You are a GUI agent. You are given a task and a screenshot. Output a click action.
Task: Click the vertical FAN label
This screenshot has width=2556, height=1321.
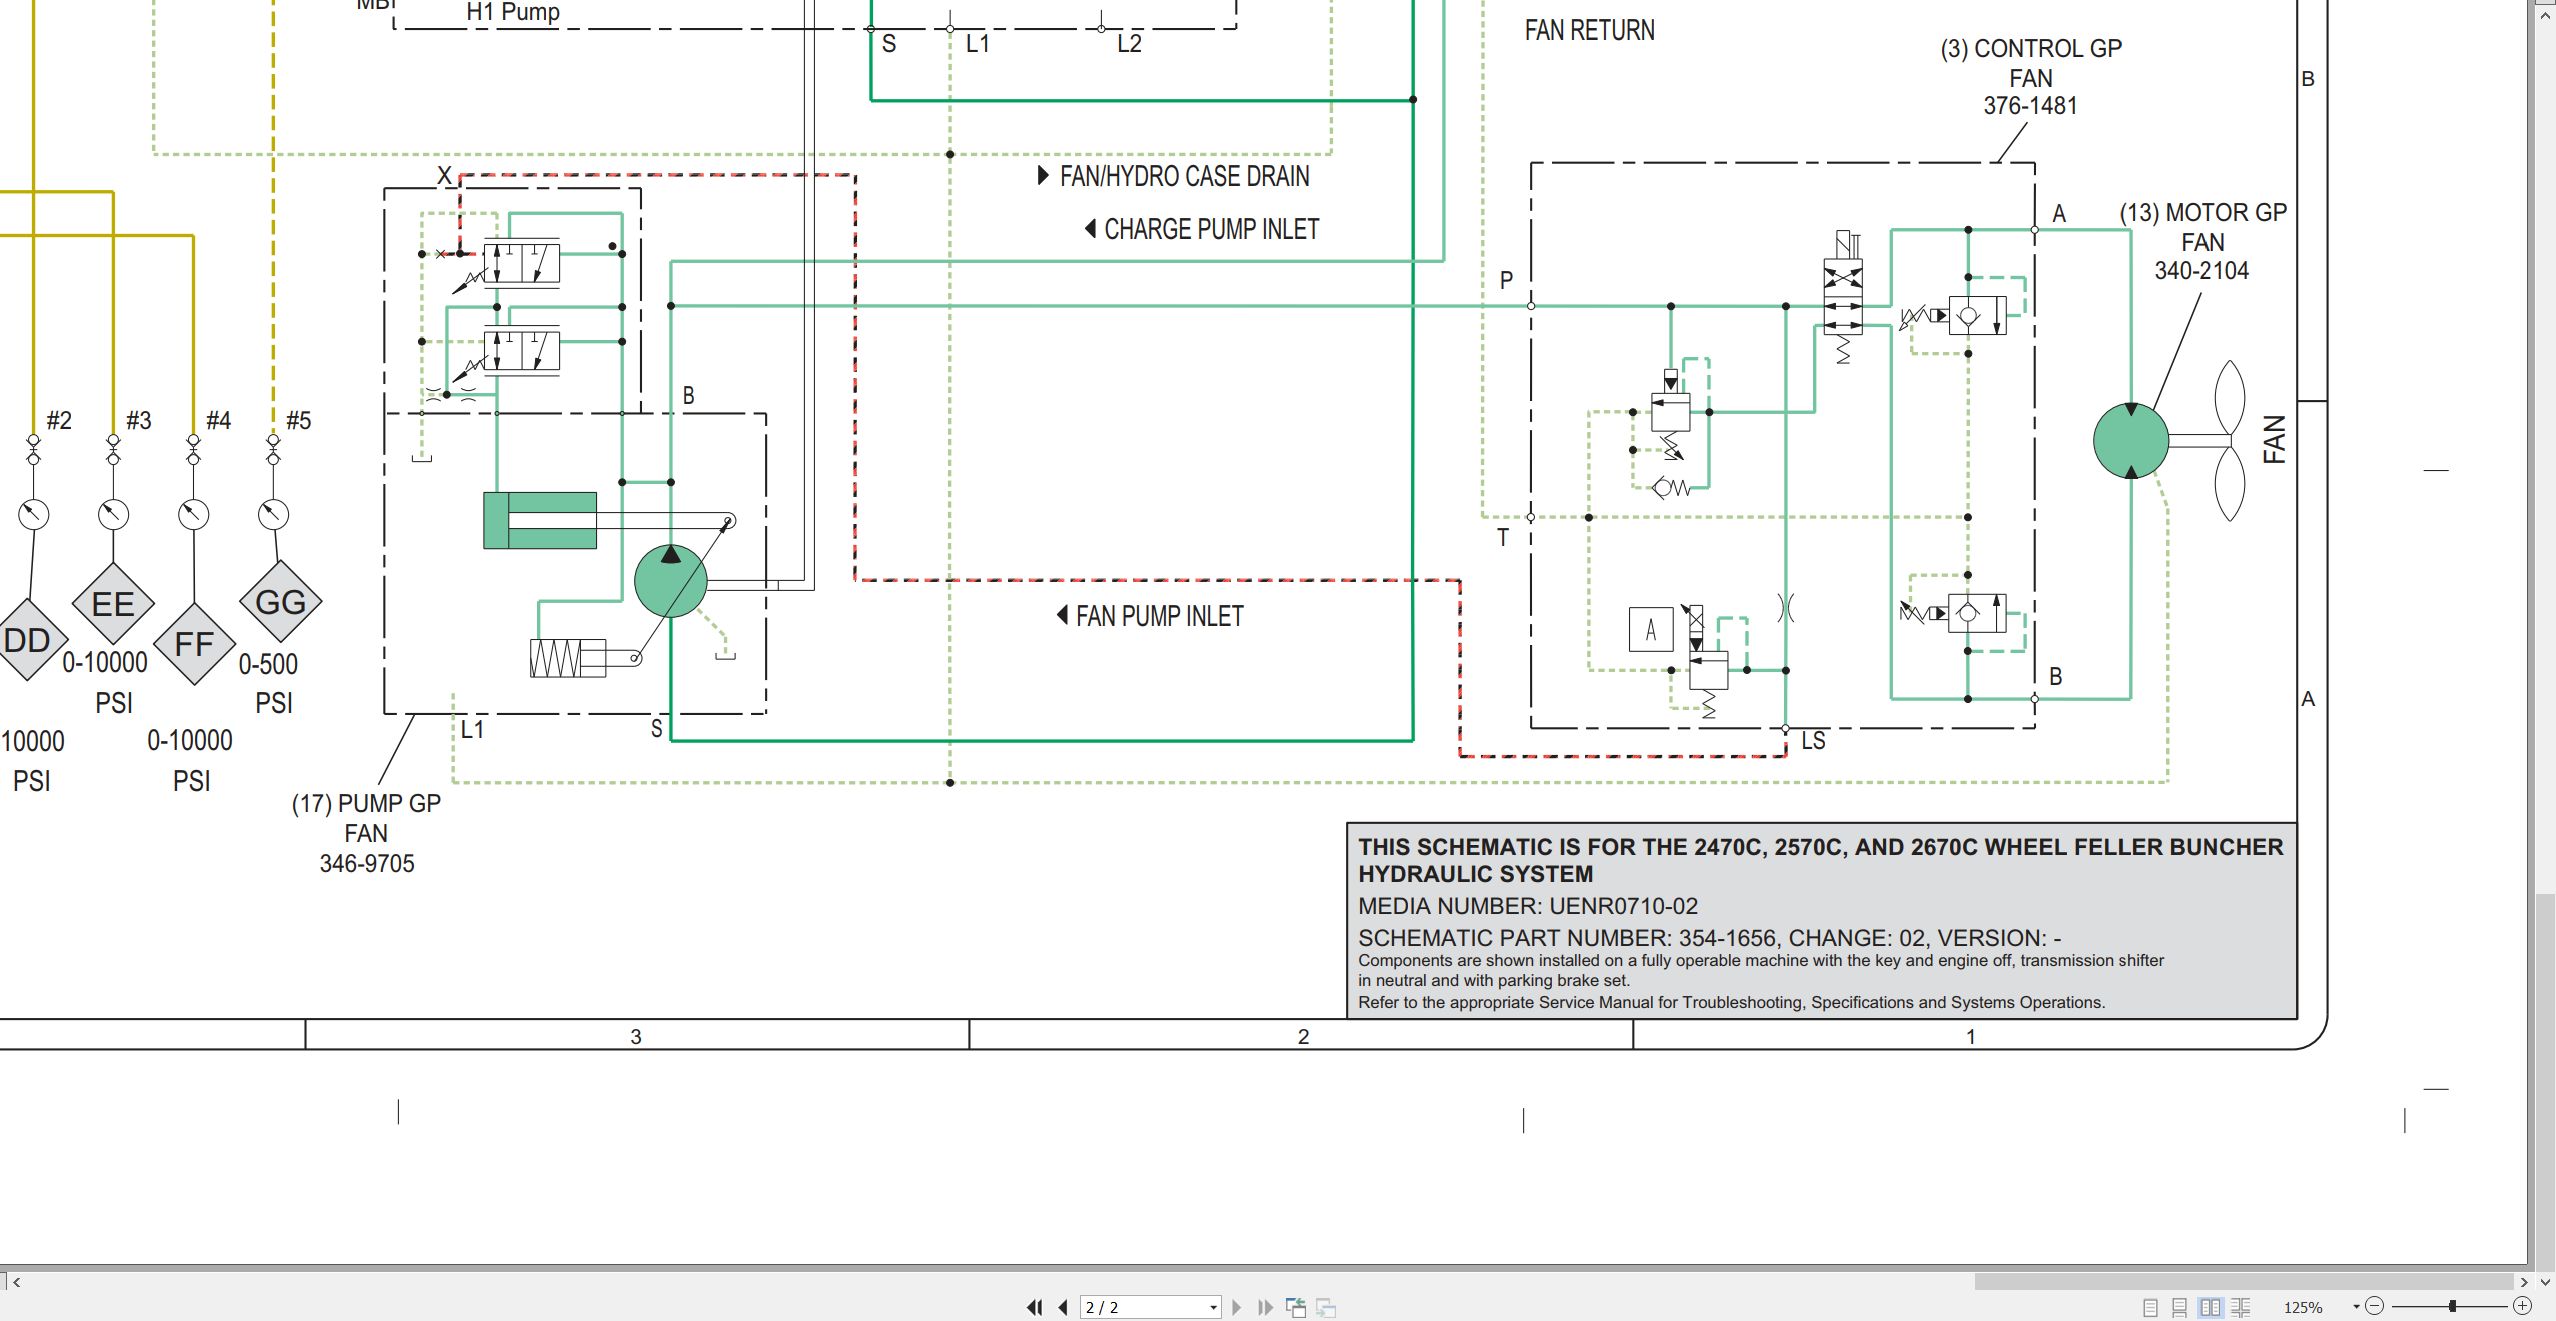pyautogui.click(x=2274, y=440)
